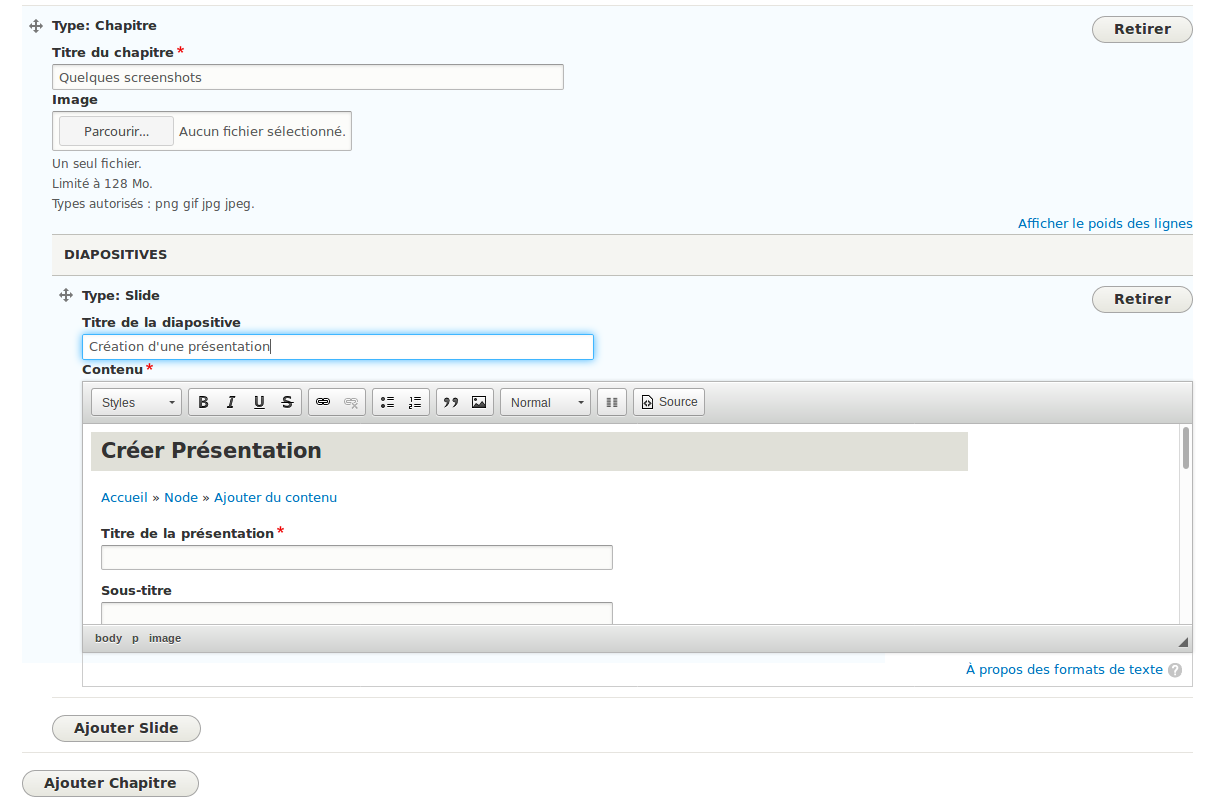Insert a hyperlink with the link icon
Image resolution: width=1212 pixels, height=810 pixels.
pyautogui.click(x=323, y=402)
